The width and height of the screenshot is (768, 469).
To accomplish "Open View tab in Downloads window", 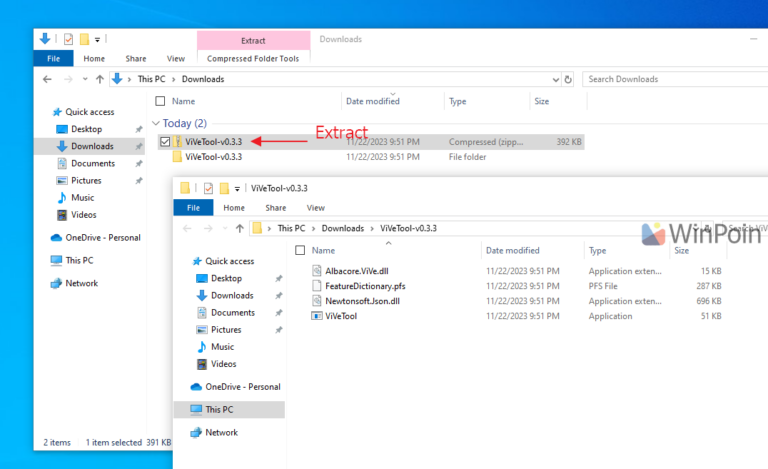I will pyautogui.click(x=176, y=58).
